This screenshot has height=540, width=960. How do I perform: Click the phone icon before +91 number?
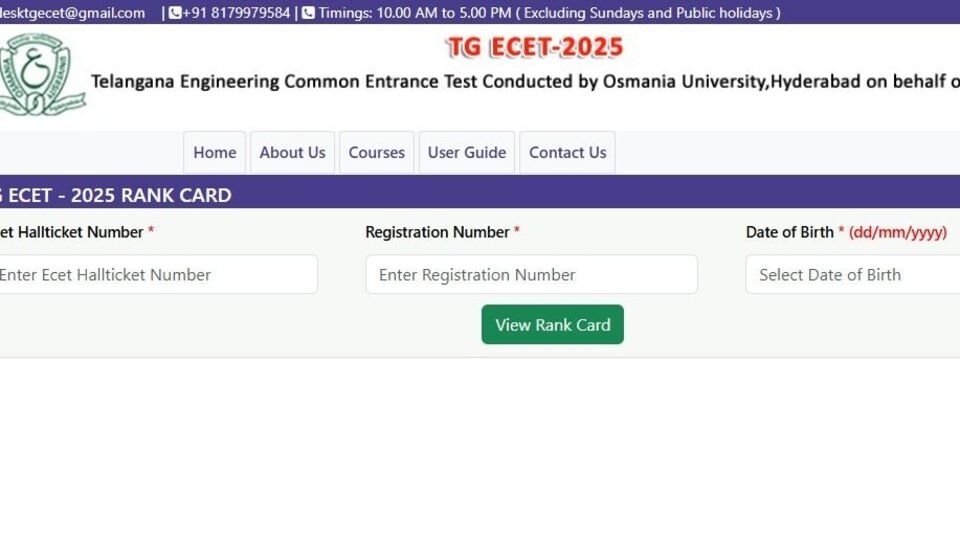[174, 13]
